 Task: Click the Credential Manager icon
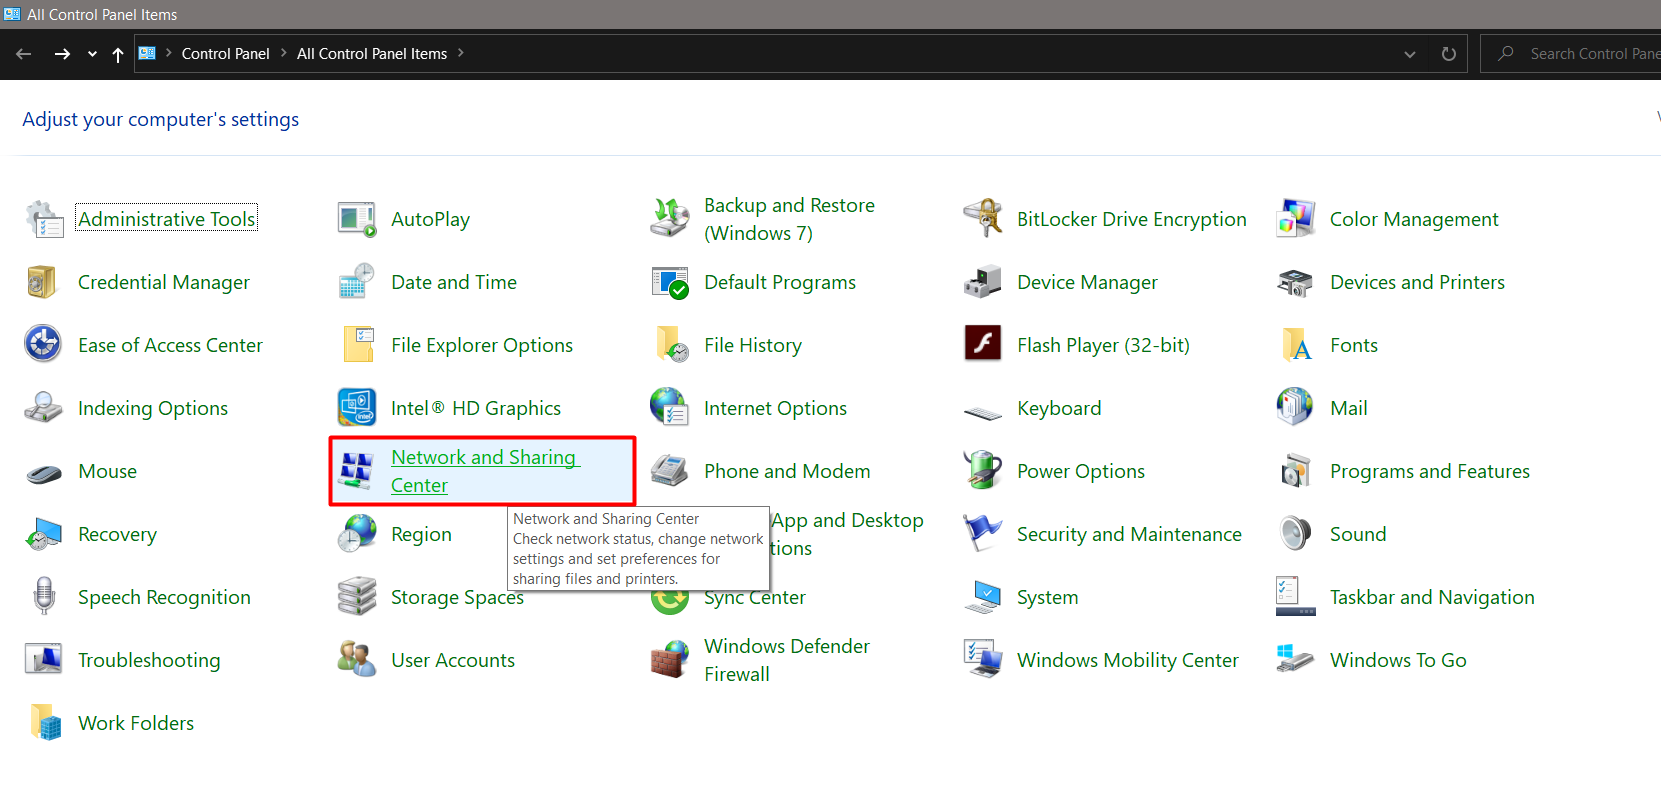pos(44,282)
